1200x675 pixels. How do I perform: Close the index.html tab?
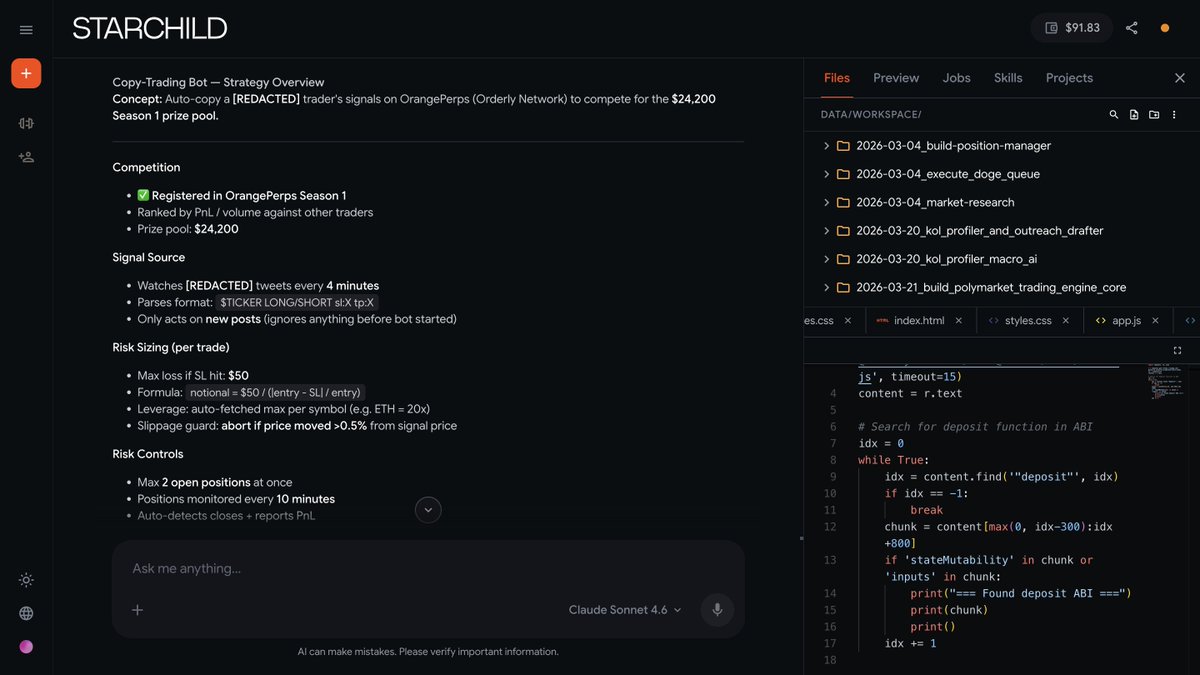click(958, 321)
